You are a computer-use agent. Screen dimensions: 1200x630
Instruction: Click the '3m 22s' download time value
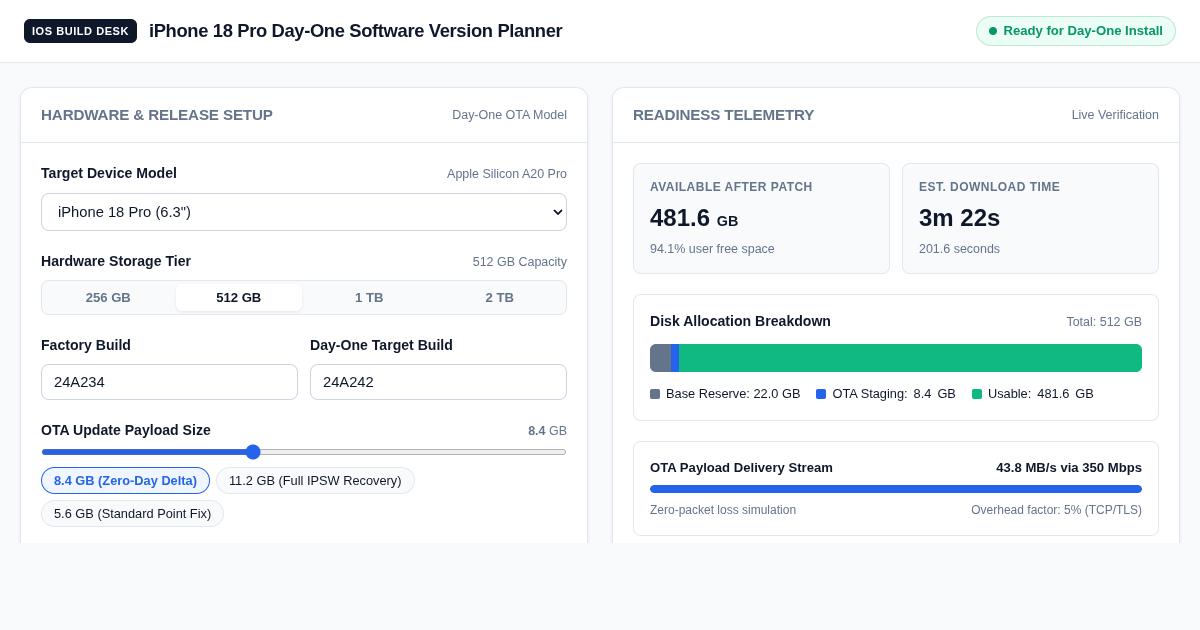pos(959,218)
